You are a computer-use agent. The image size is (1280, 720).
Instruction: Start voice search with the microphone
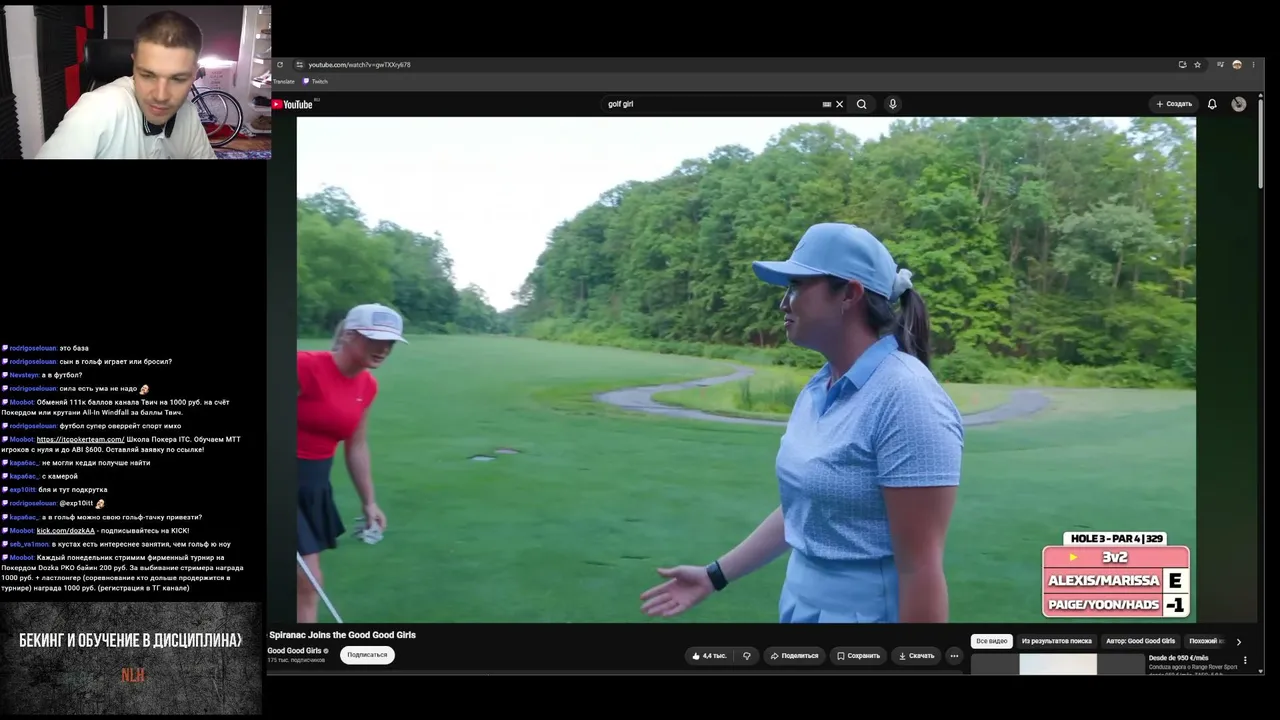(x=893, y=104)
